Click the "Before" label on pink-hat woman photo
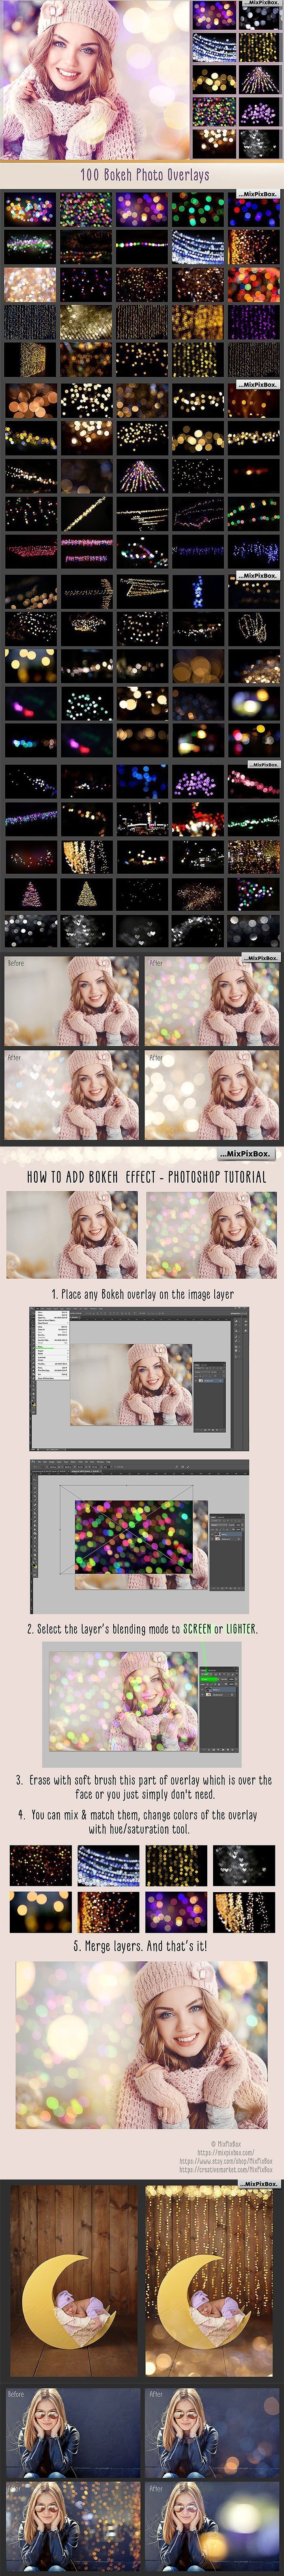Screen dimensions: 284x2576 click(16, 963)
